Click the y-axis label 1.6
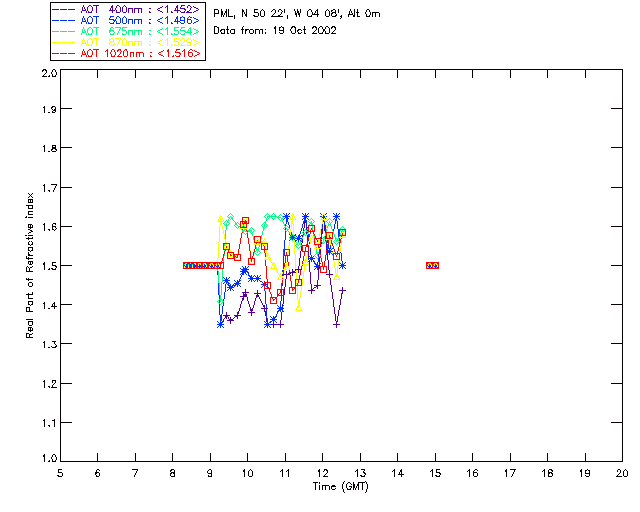Viewport: 640px width, 512px height. pos(49,227)
